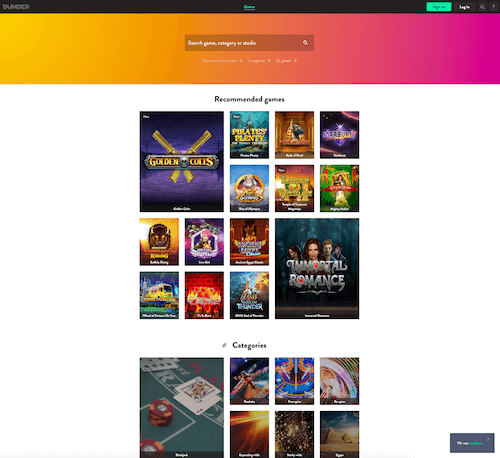
Task: Open the Blackjack category tile
Action: (x=182, y=408)
